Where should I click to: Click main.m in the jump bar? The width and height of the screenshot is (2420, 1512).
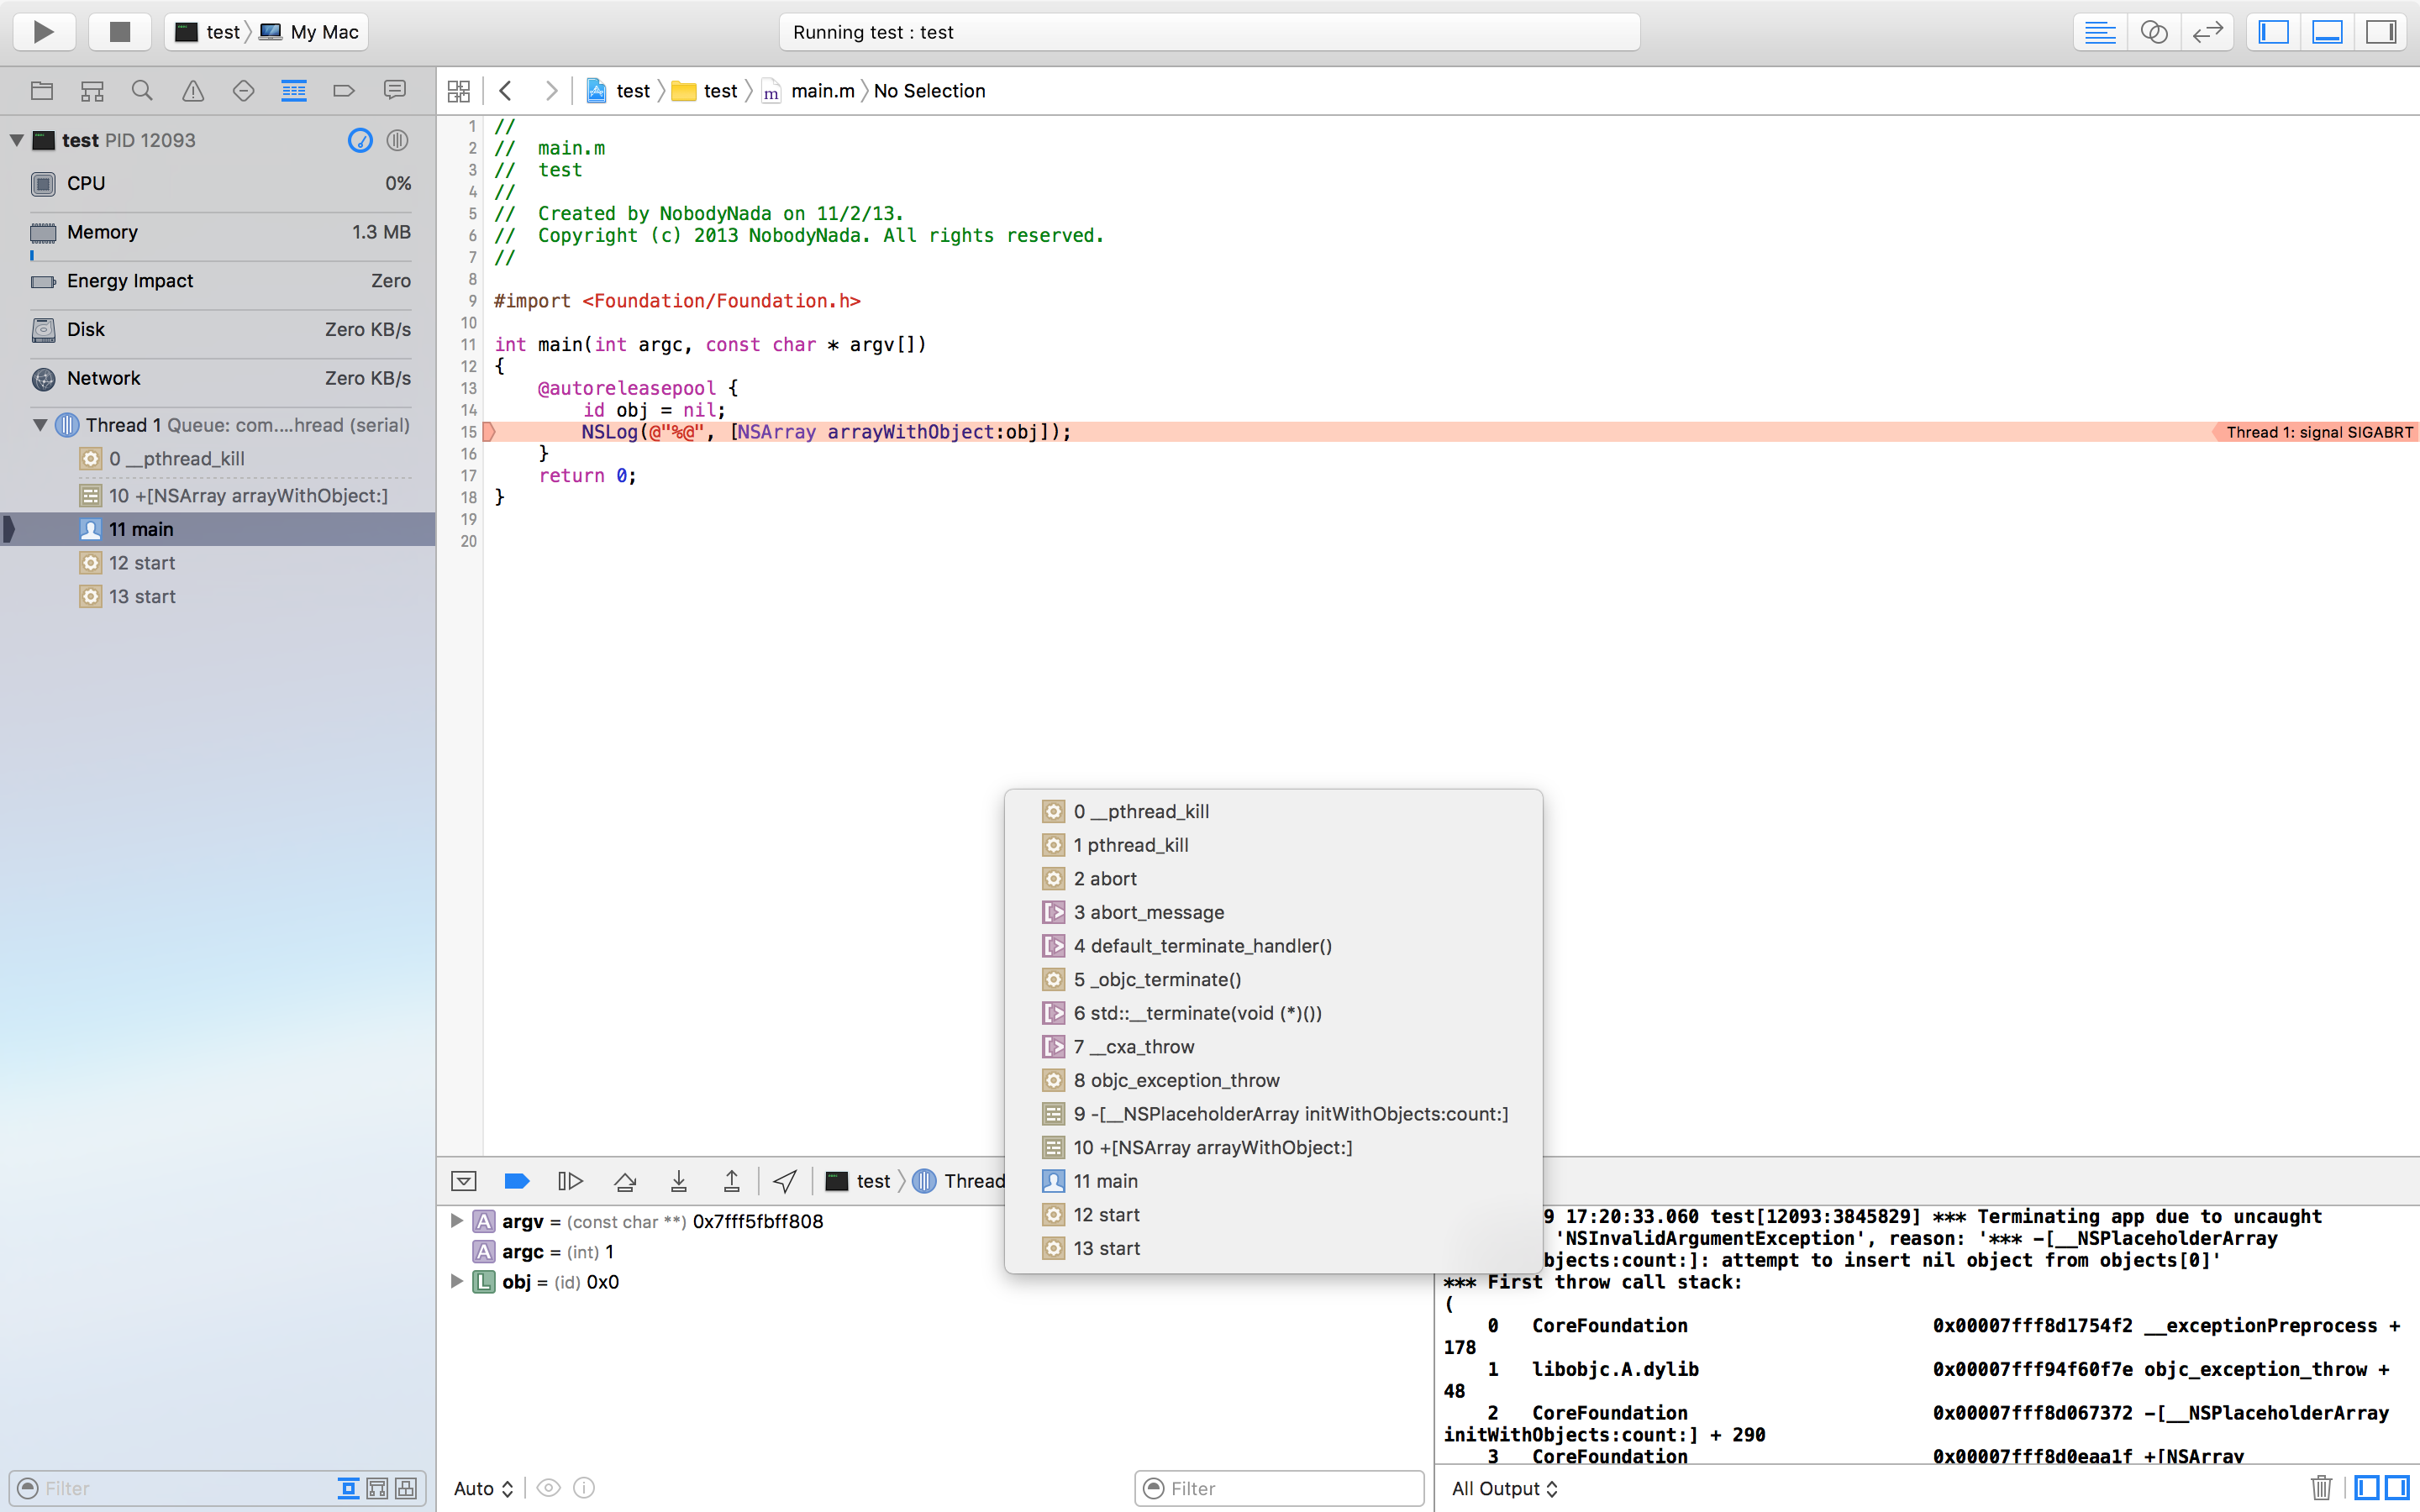(821, 91)
